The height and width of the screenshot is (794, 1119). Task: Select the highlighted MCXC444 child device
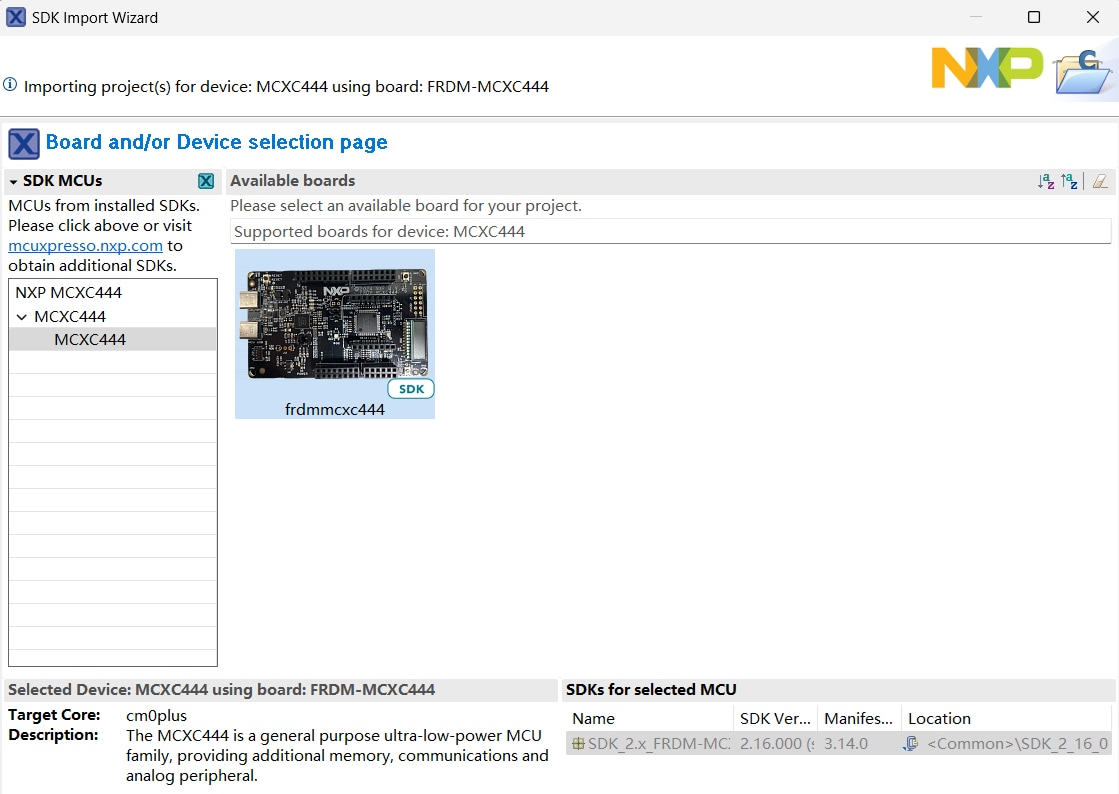point(90,340)
